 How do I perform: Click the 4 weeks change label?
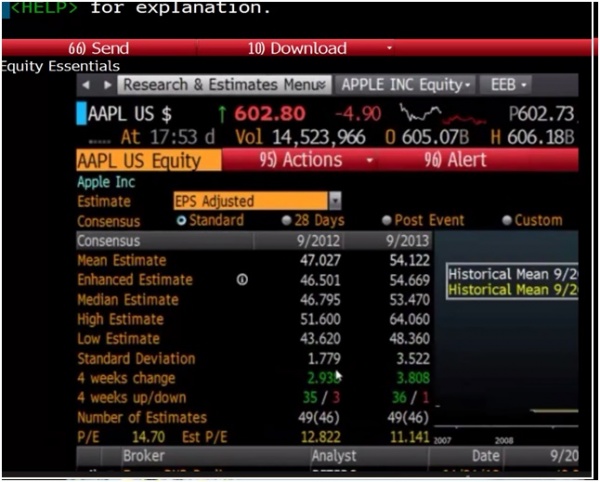(126, 378)
